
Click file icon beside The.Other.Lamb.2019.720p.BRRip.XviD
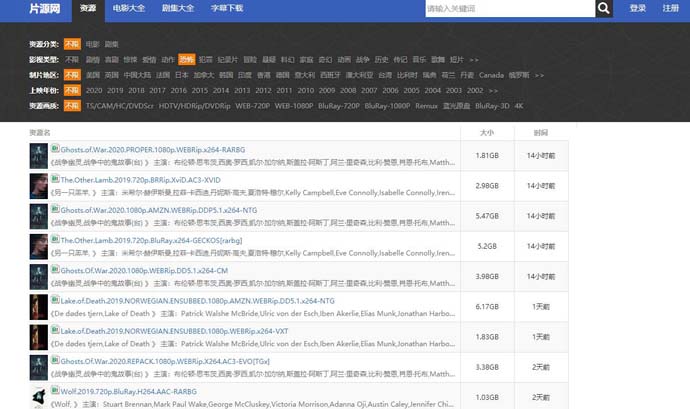(56, 179)
